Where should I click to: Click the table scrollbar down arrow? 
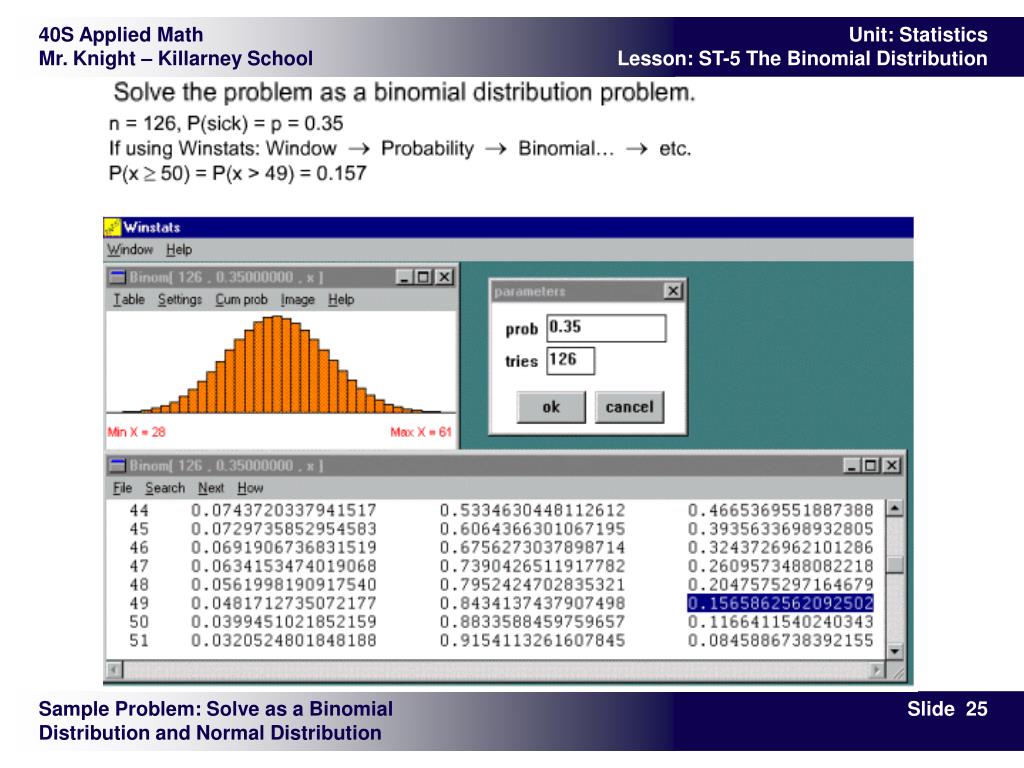click(895, 651)
